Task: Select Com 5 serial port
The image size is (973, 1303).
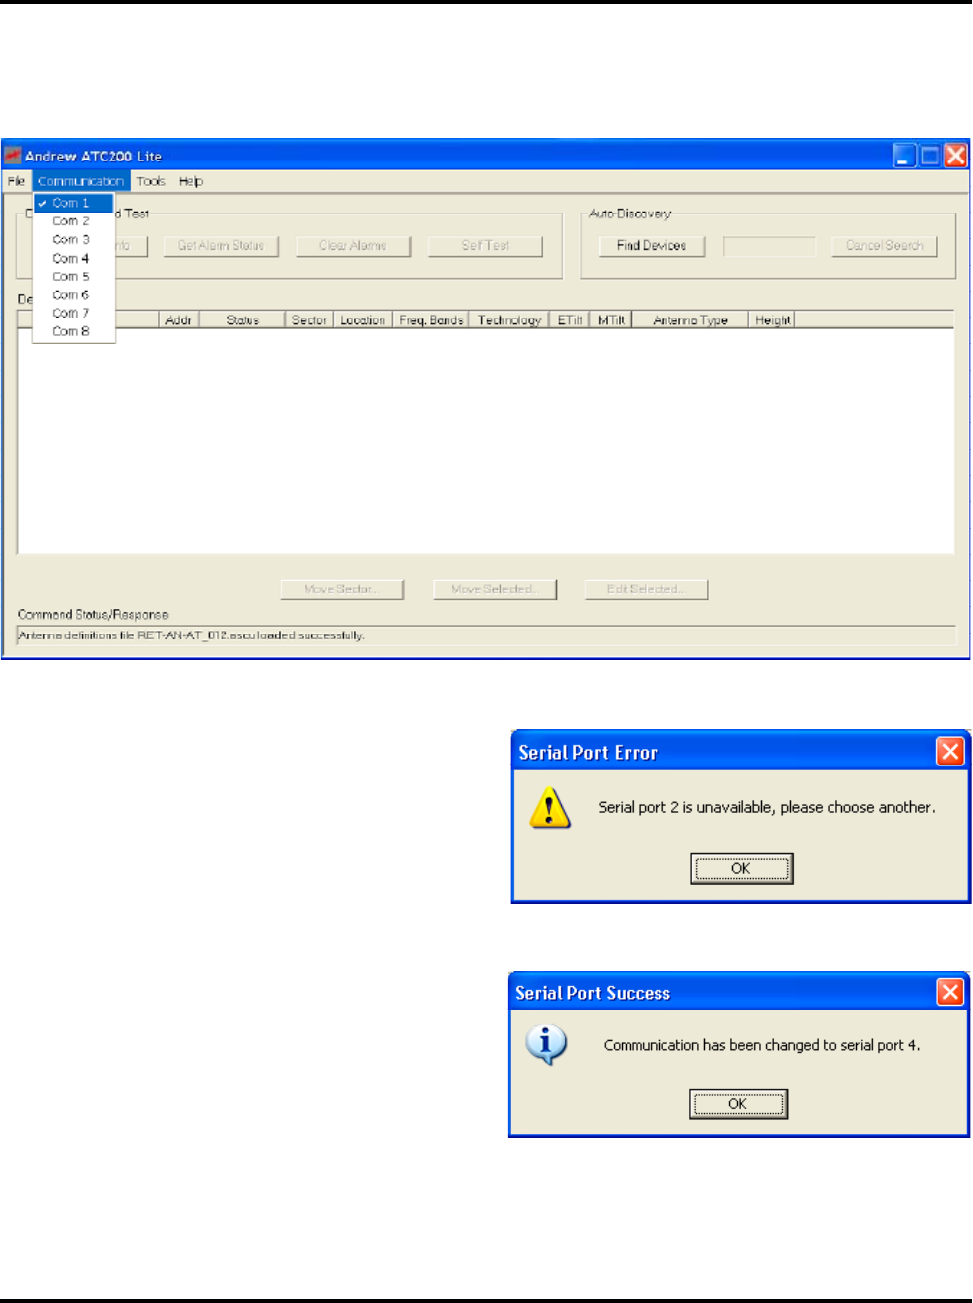Action: click(x=74, y=276)
